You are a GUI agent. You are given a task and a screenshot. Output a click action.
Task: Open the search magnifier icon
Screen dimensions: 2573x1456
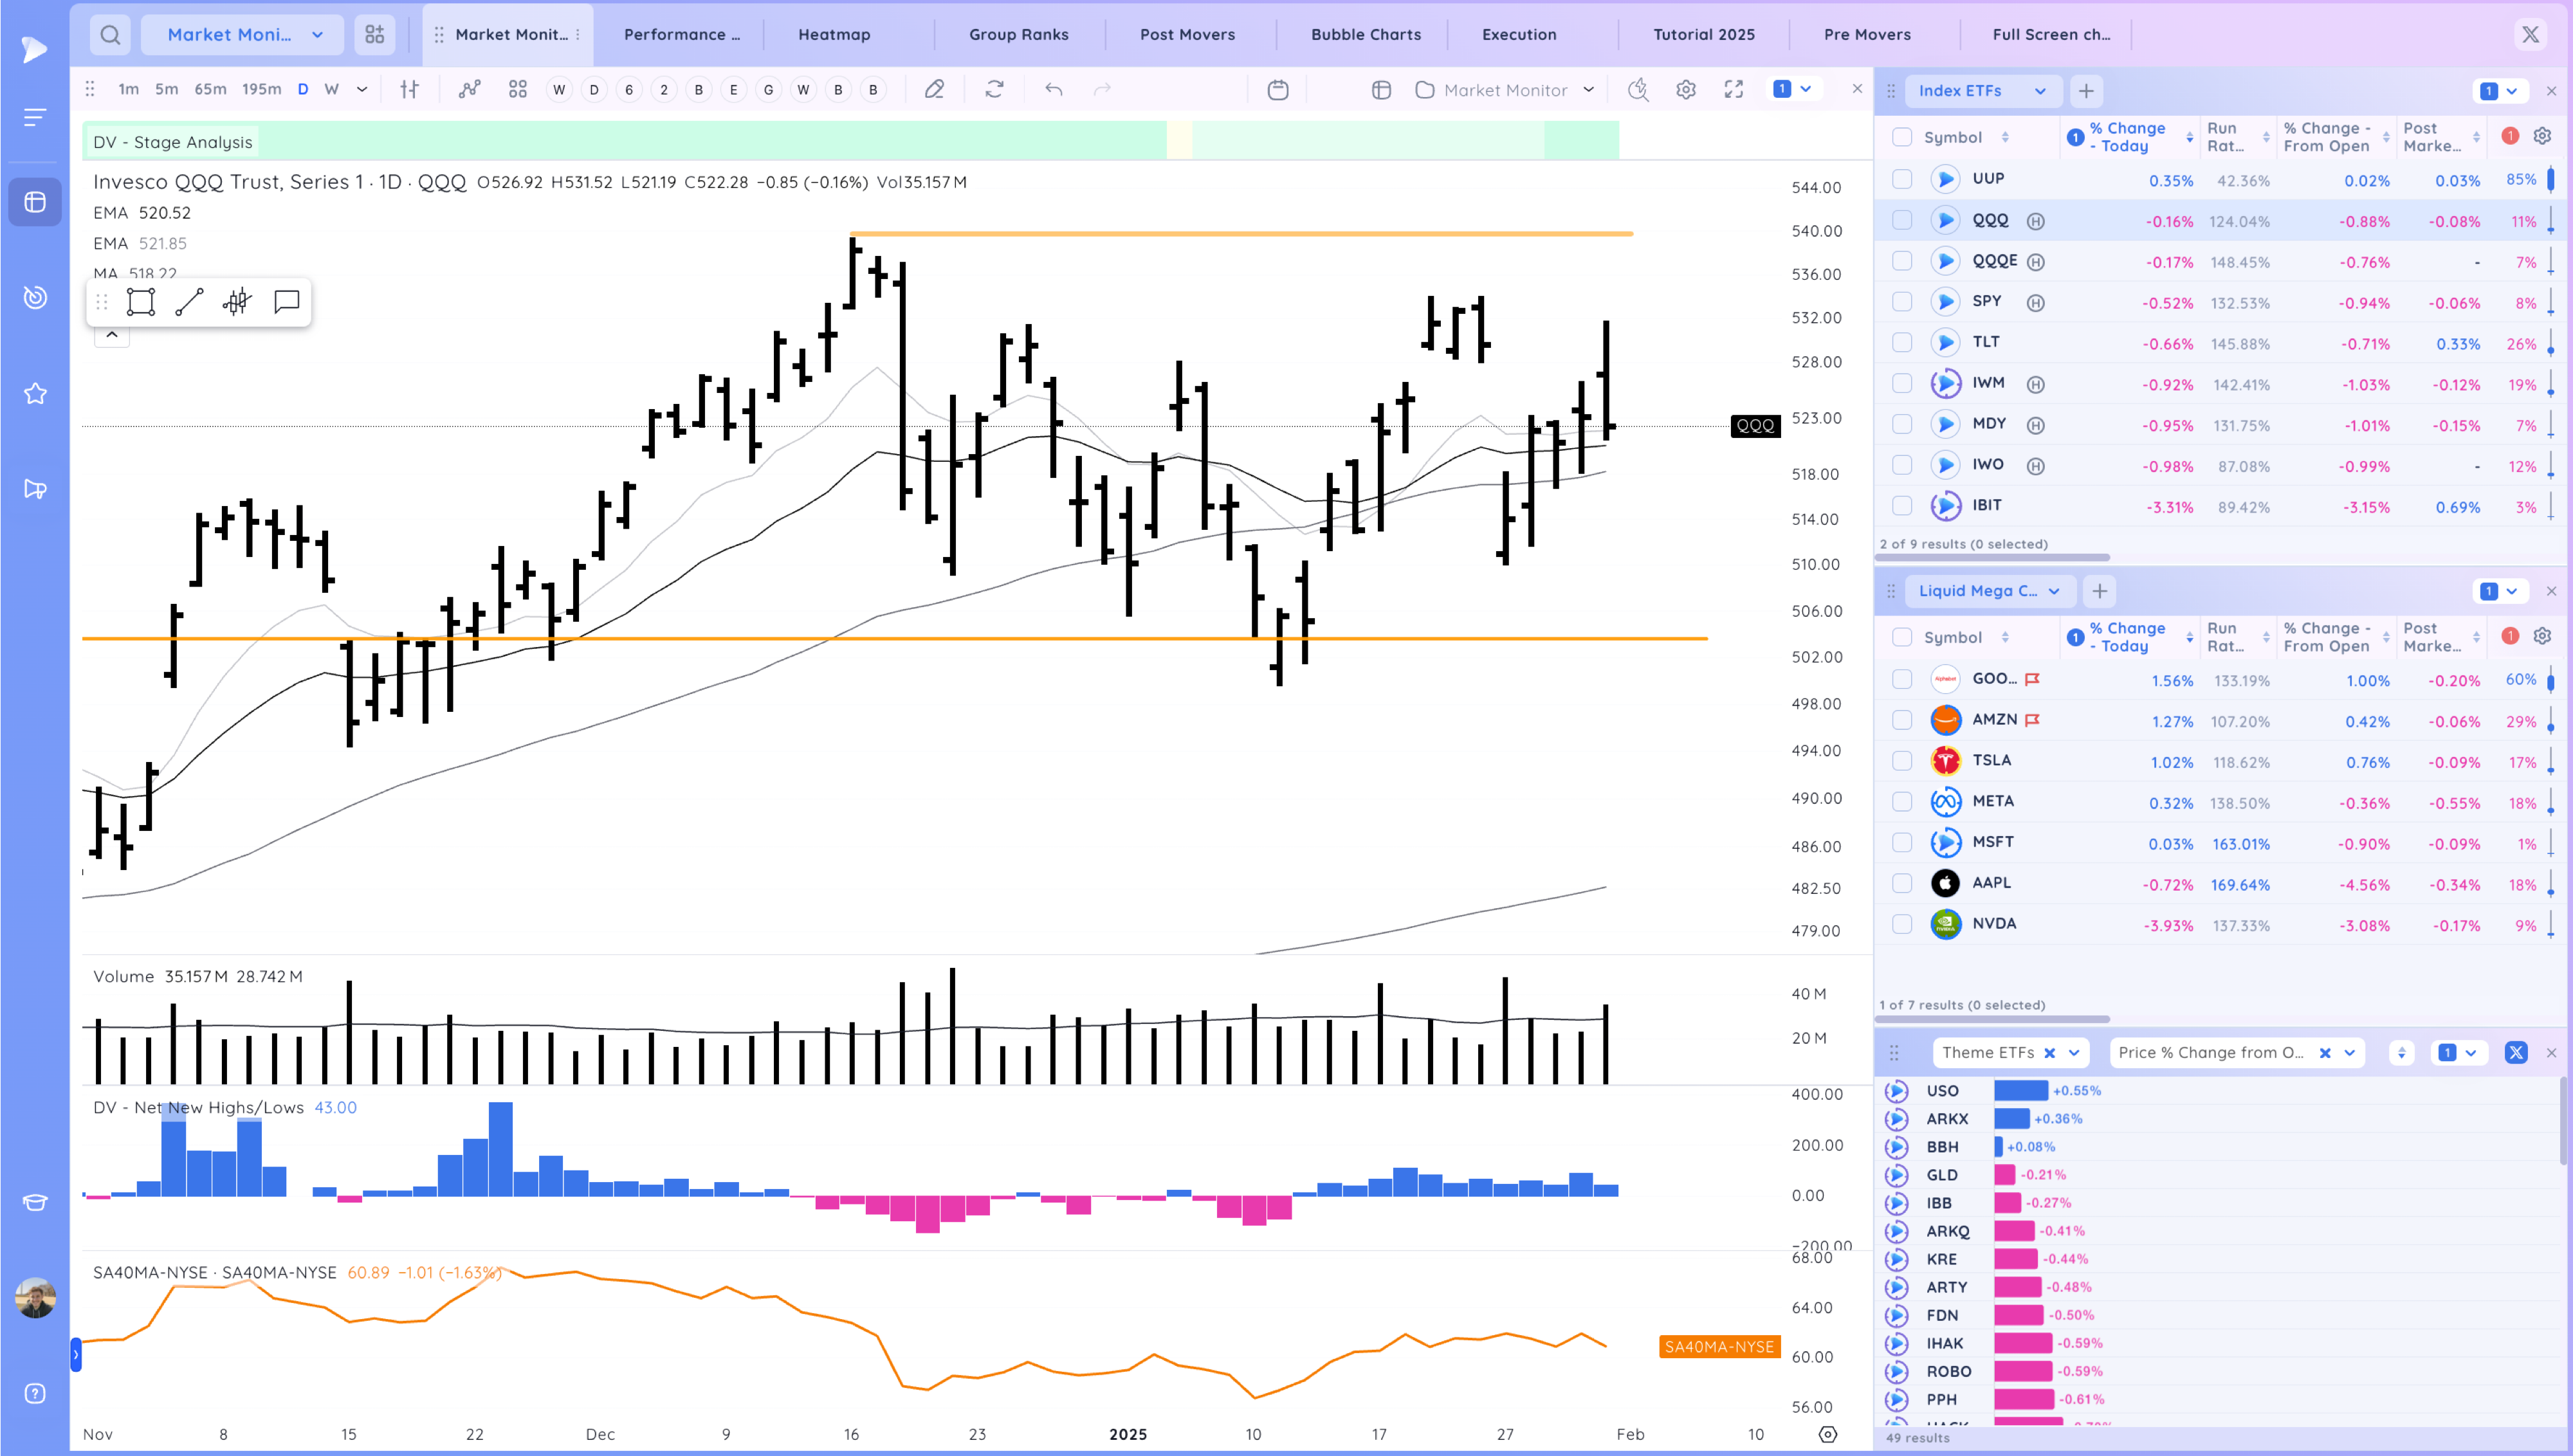tap(111, 35)
